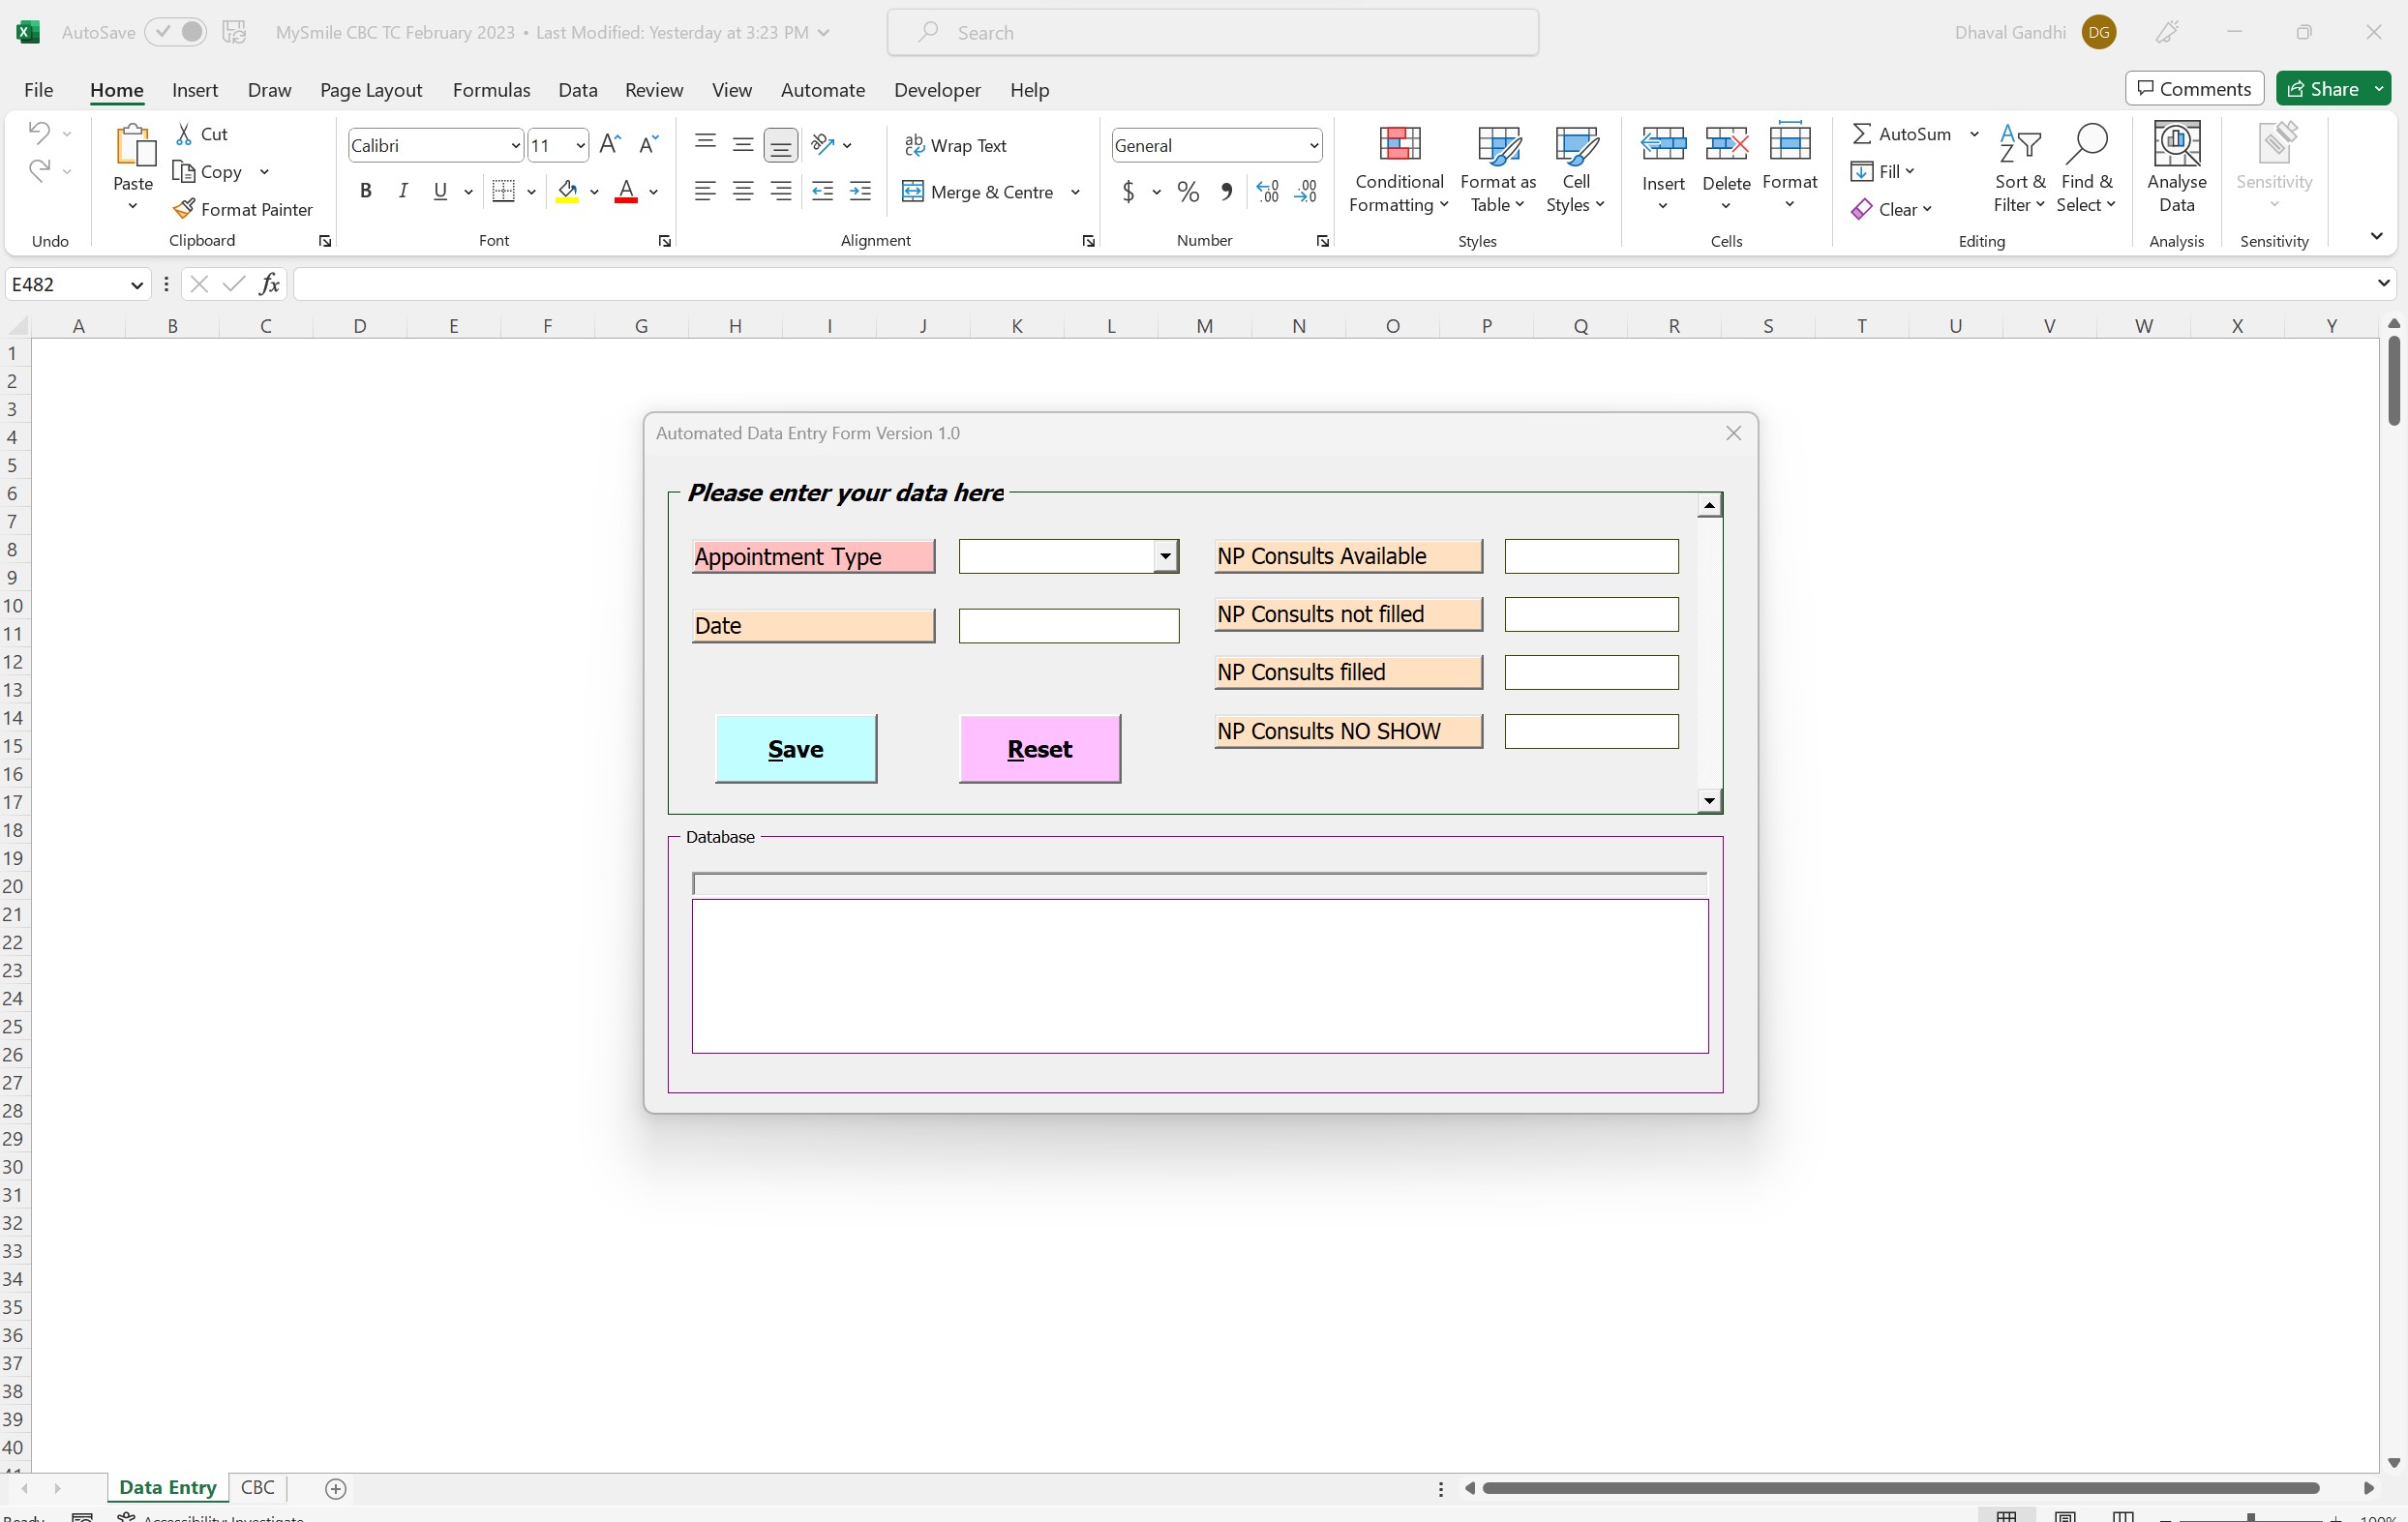Toggle Wrap Text on
Image resolution: width=2408 pixels, height=1522 pixels.
click(x=955, y=146)
